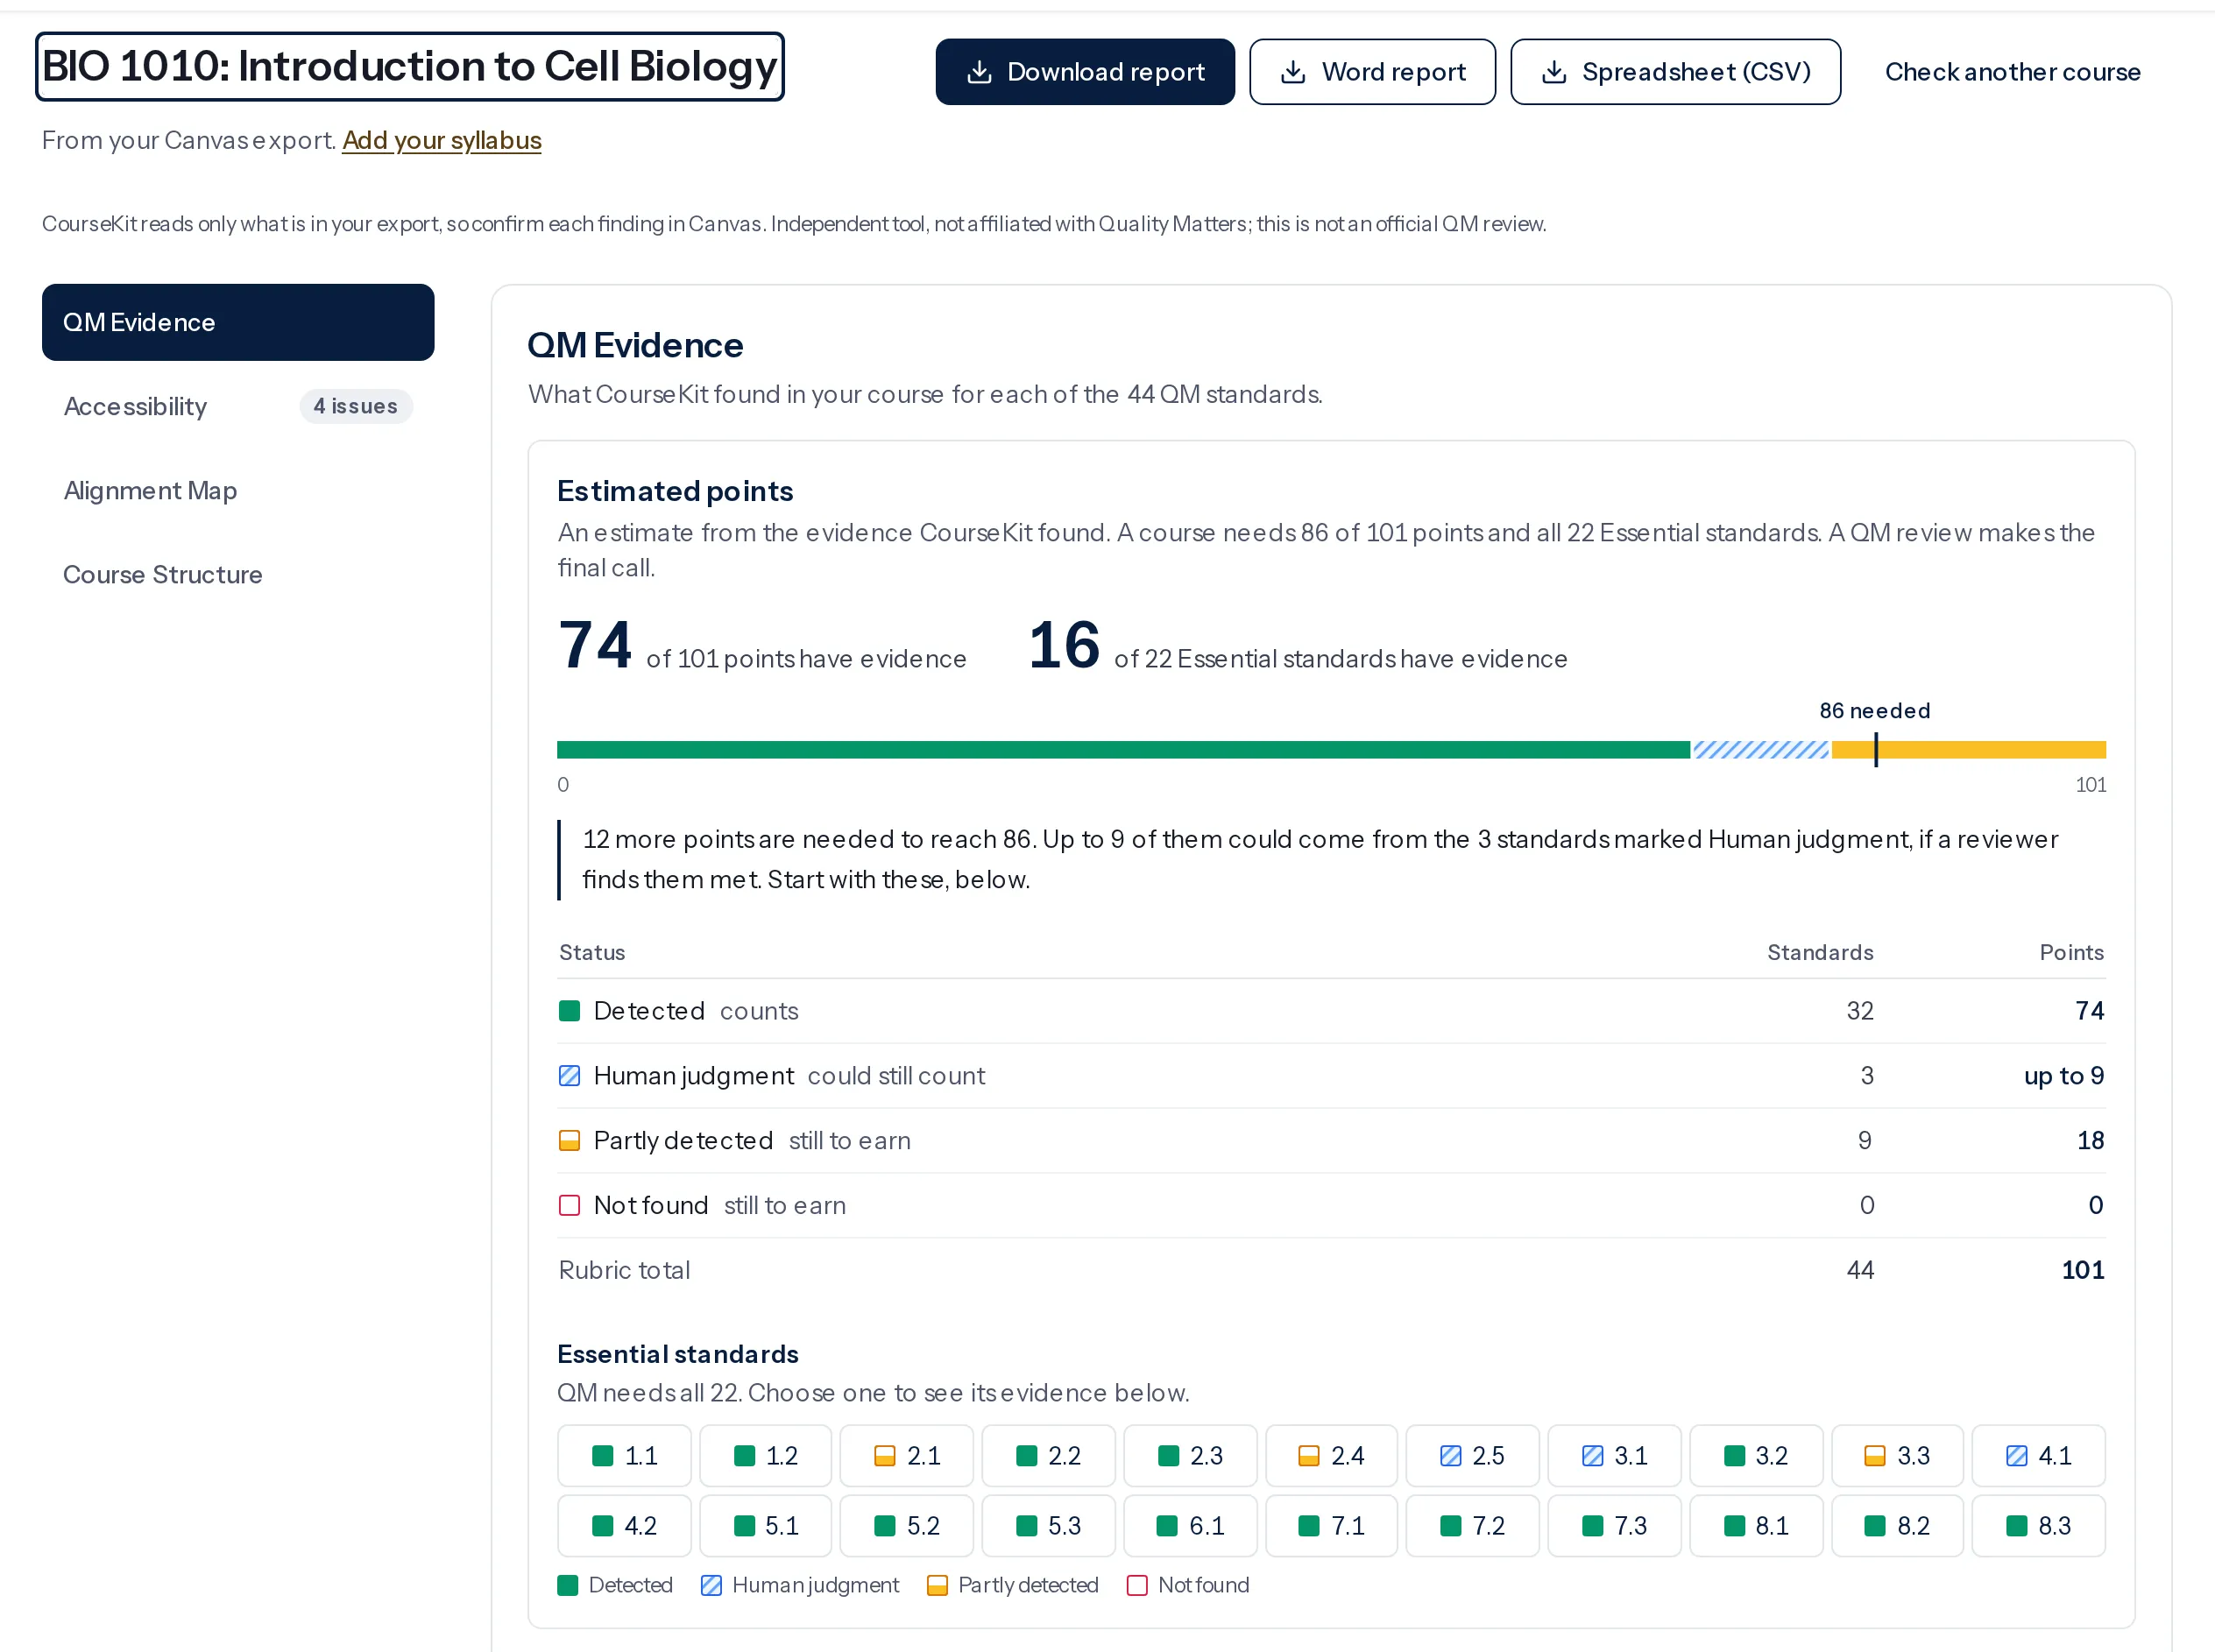Click the green Detected status square in table
The height and width of the screenshot is (1652, 2215).
pos(569,1011)
